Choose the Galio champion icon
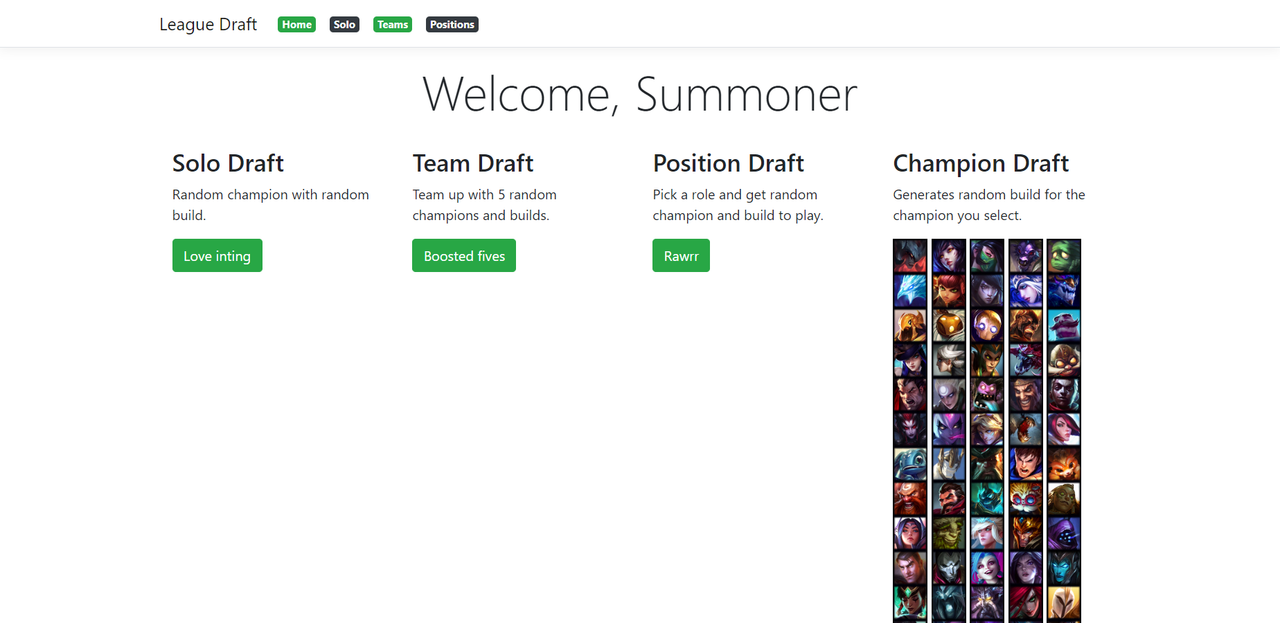 pyautogui.click(x=948, y=463)
